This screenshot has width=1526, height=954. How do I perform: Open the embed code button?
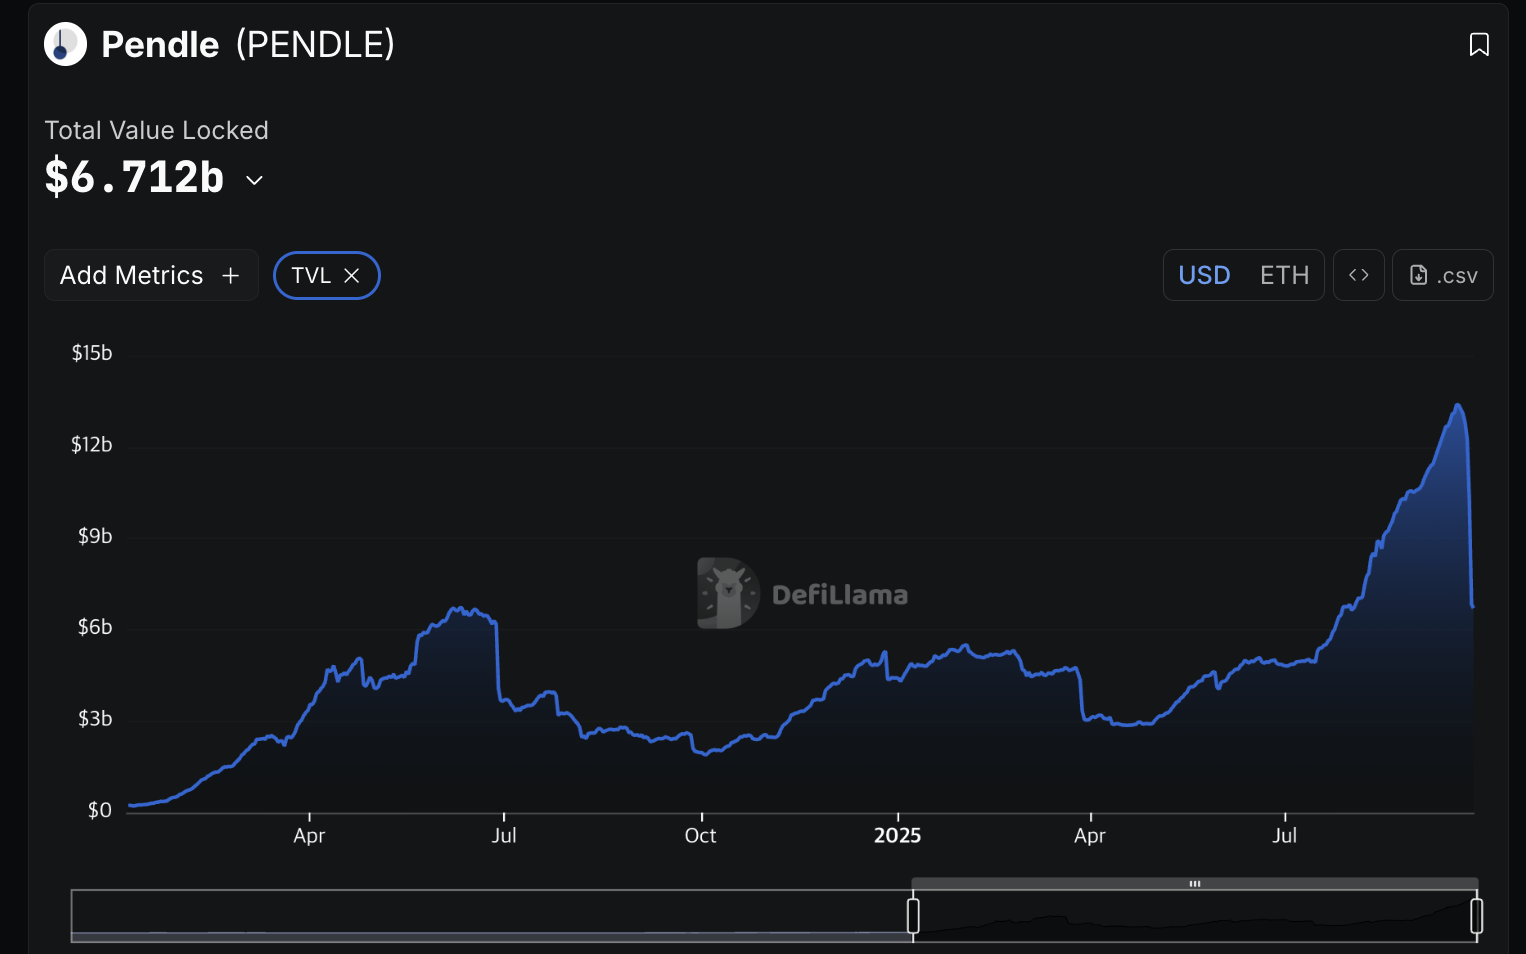pos(1358,275)
